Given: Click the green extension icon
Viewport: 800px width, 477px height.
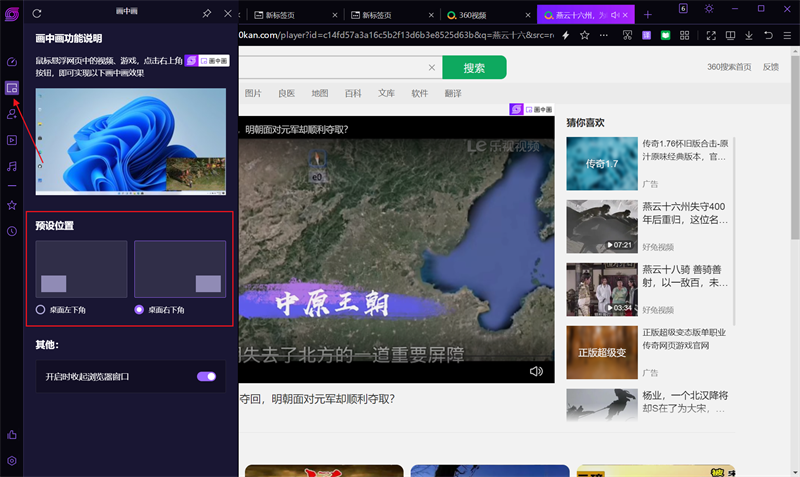Looking at the screenshot, I should point(665,35).
